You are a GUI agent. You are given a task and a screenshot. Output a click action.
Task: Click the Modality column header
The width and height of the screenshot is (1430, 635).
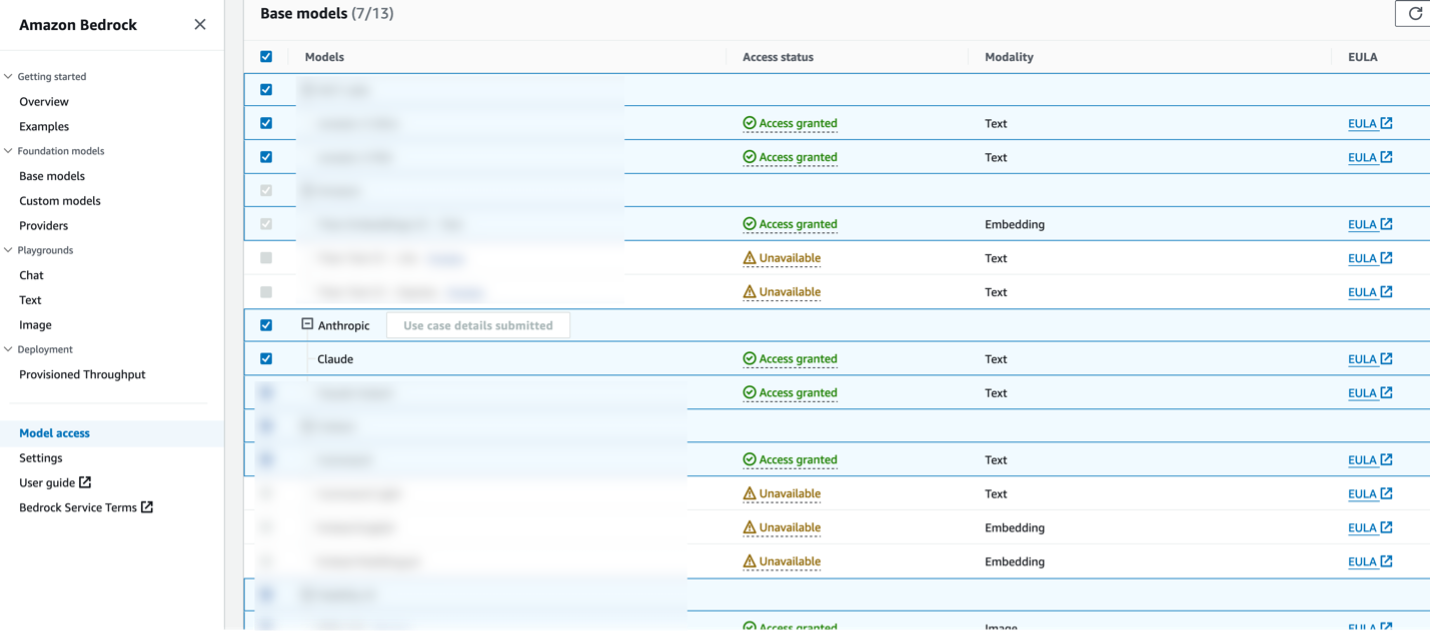click(1009, 57)
